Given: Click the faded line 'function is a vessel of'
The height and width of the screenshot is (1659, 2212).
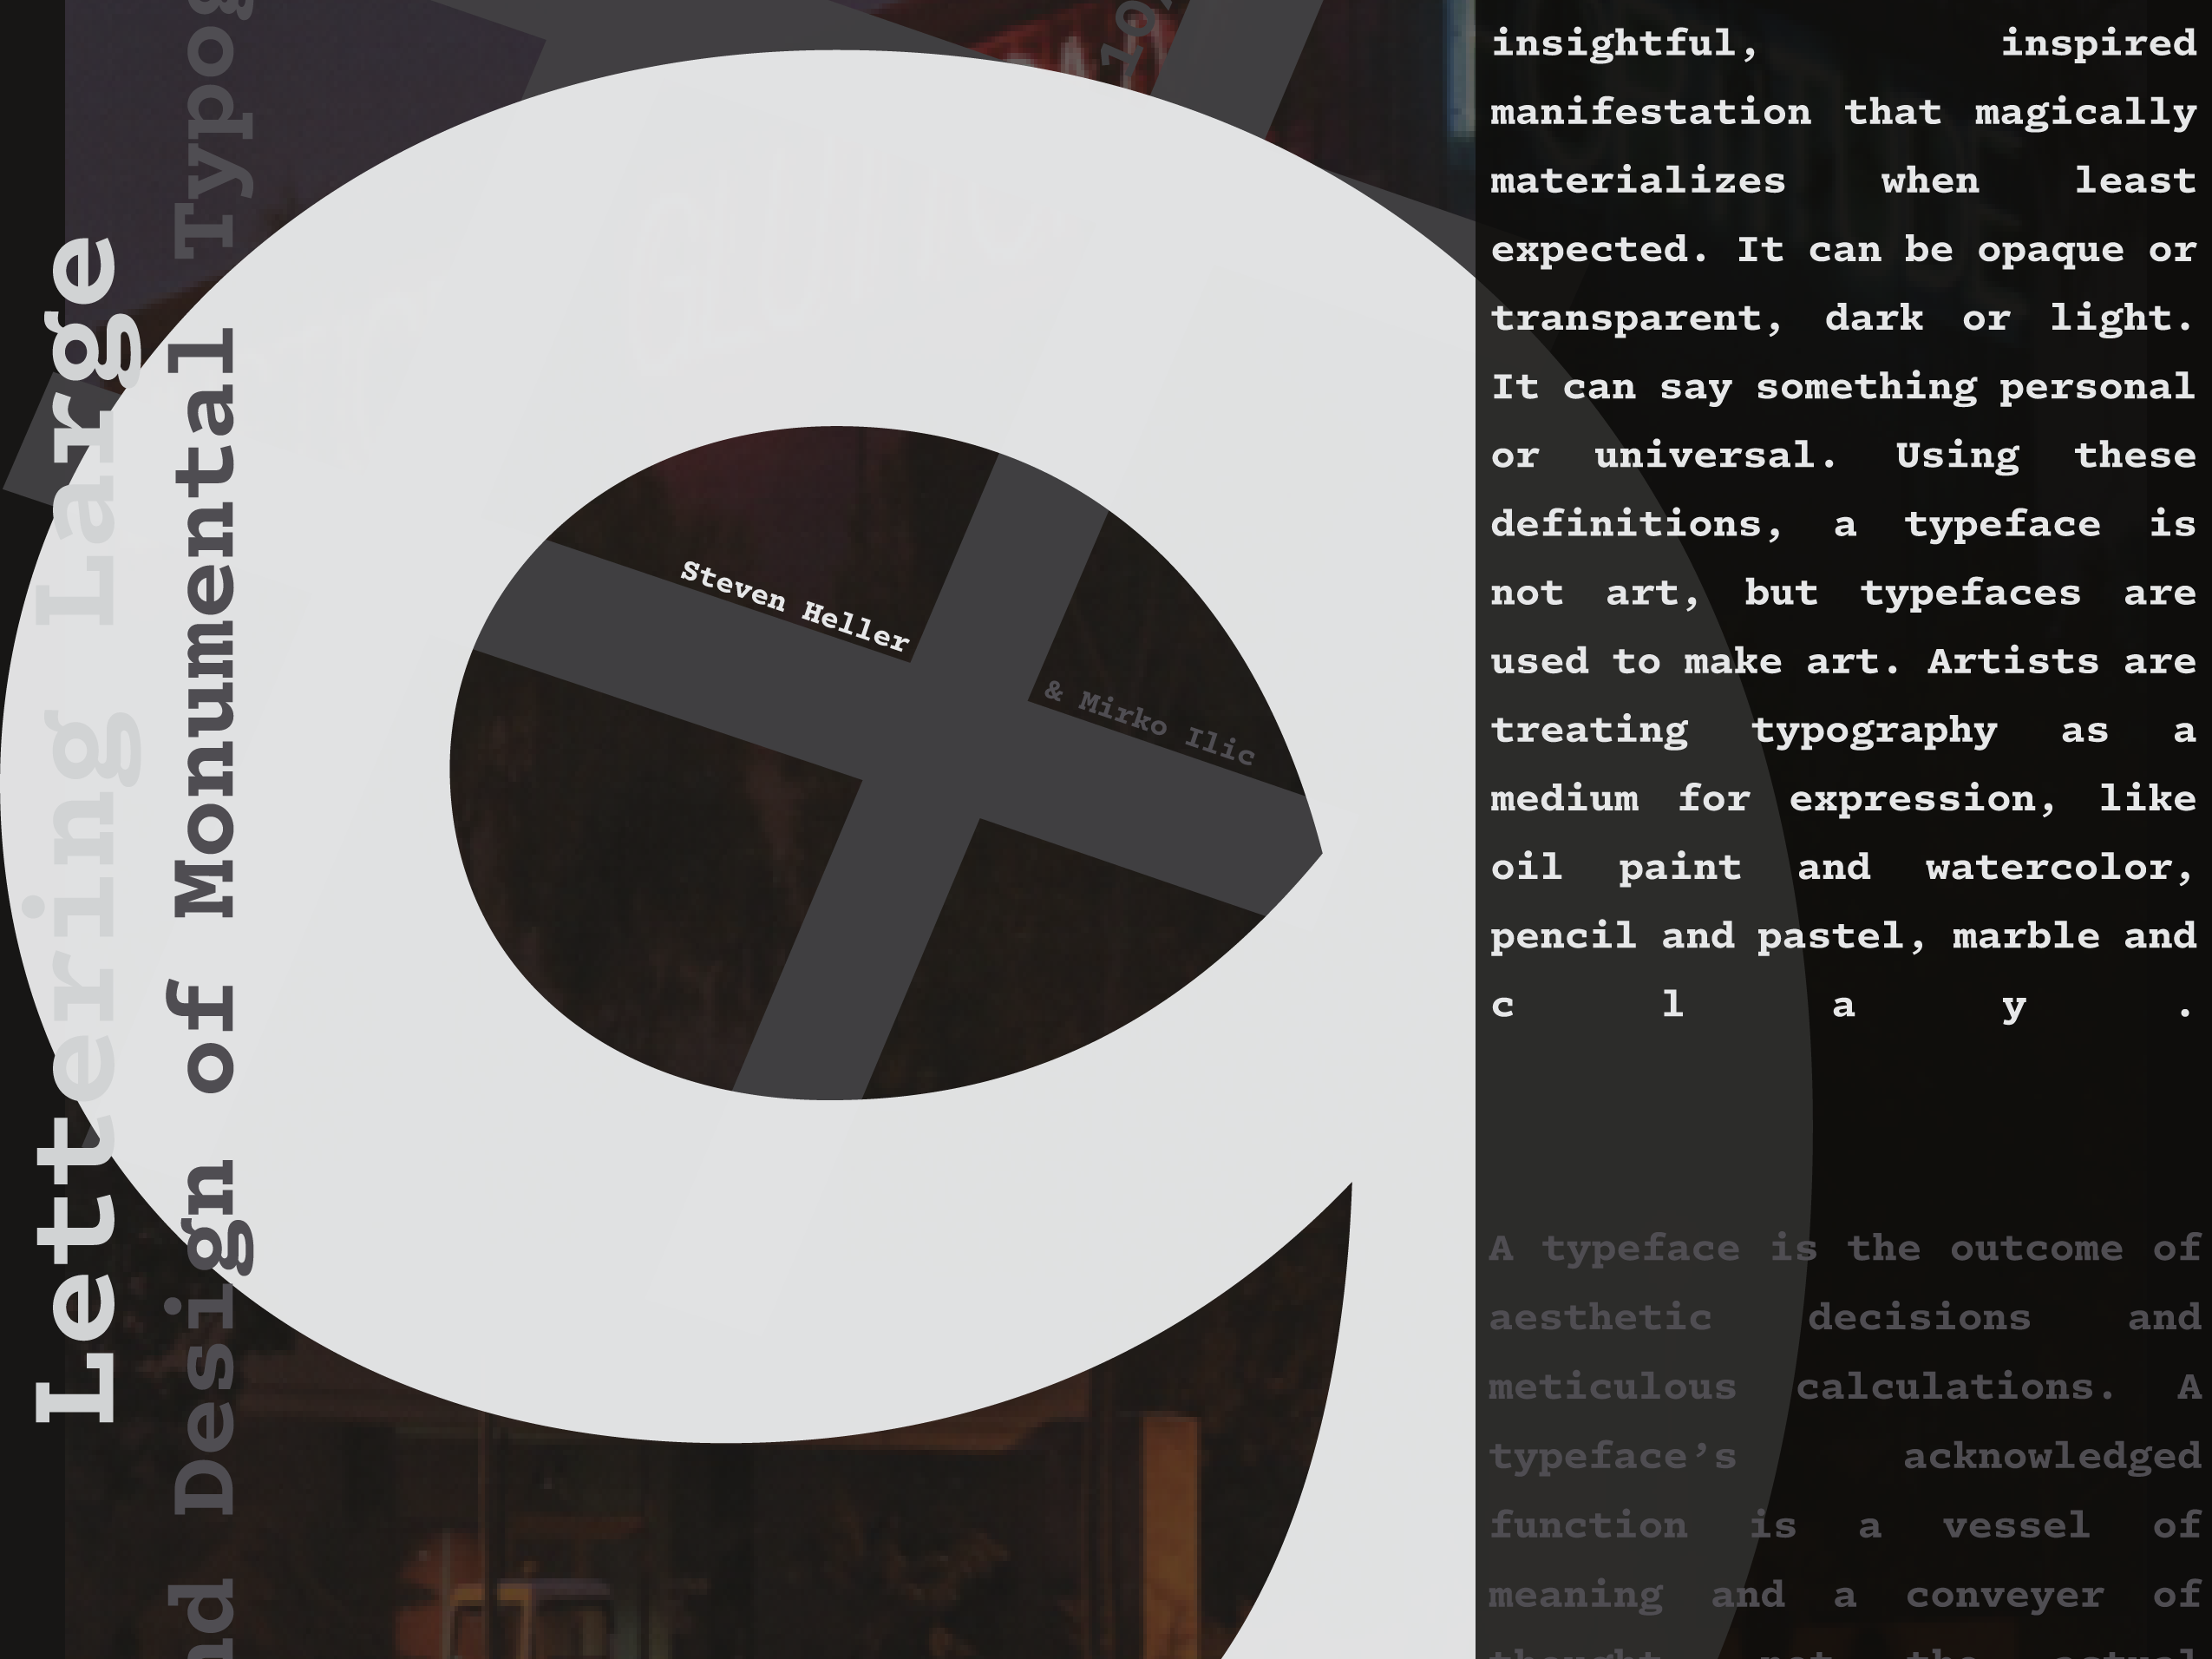Looking at the screenshot, I should (1844, 1526).
